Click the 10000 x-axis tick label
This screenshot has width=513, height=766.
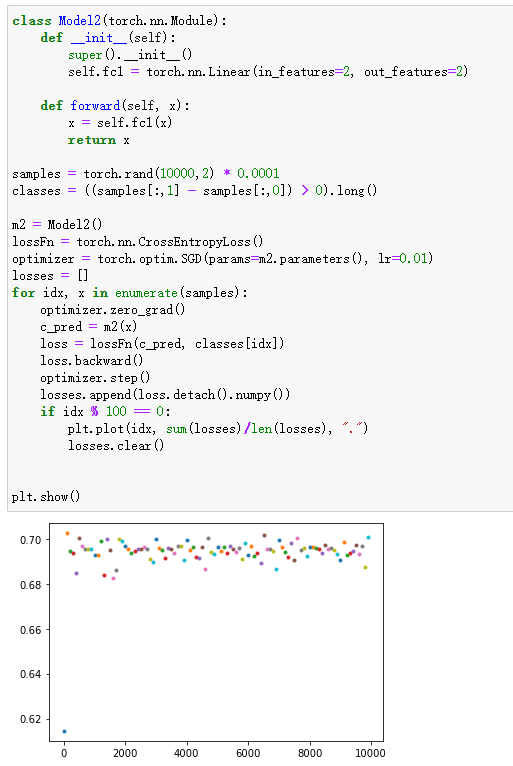coord(370,753)
